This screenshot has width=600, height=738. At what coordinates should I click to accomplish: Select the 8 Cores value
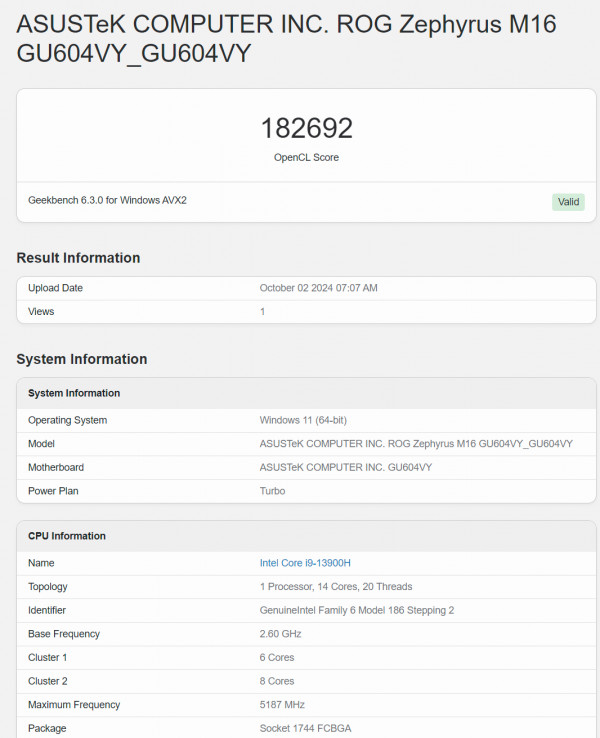tap(277, 681)
